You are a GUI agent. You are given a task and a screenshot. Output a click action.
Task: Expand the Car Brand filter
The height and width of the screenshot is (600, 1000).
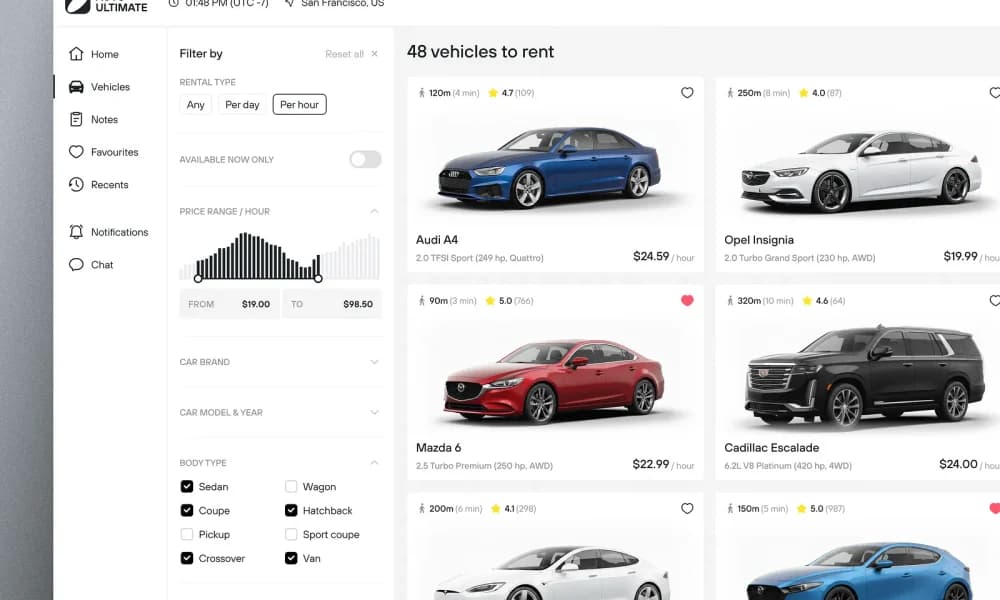coord(374,362)
